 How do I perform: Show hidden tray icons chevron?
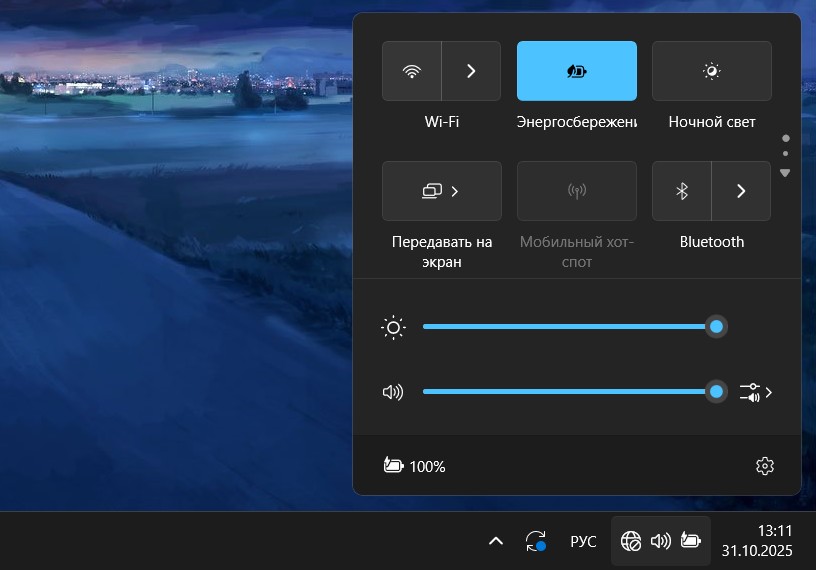[x=495, y=541]
